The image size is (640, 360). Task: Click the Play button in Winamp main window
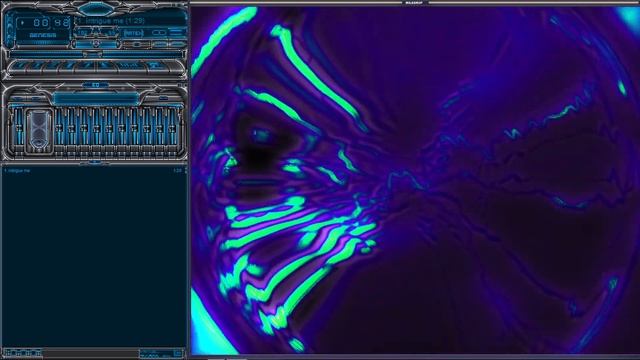point(35,65)
